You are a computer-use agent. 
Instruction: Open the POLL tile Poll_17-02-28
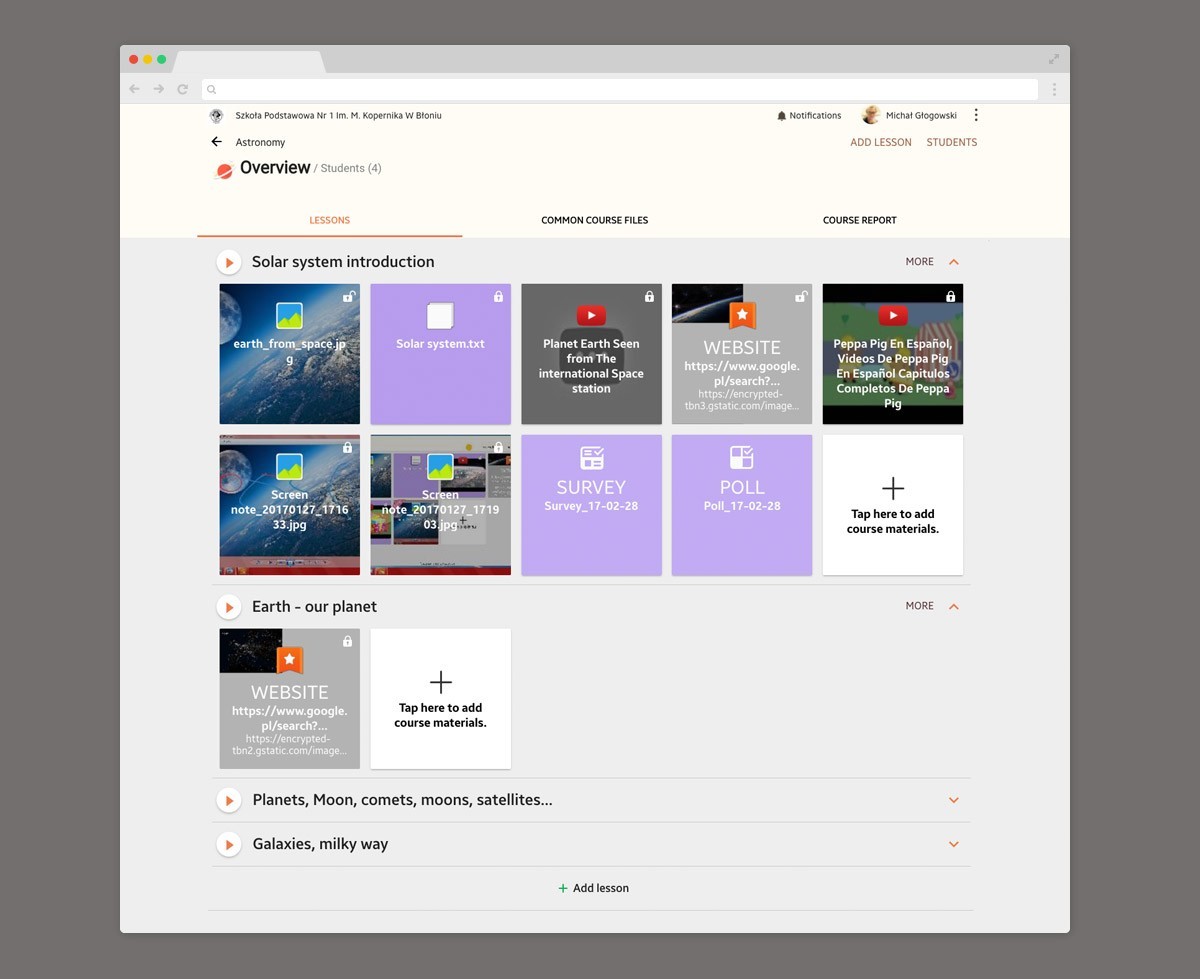coord(741,505)
